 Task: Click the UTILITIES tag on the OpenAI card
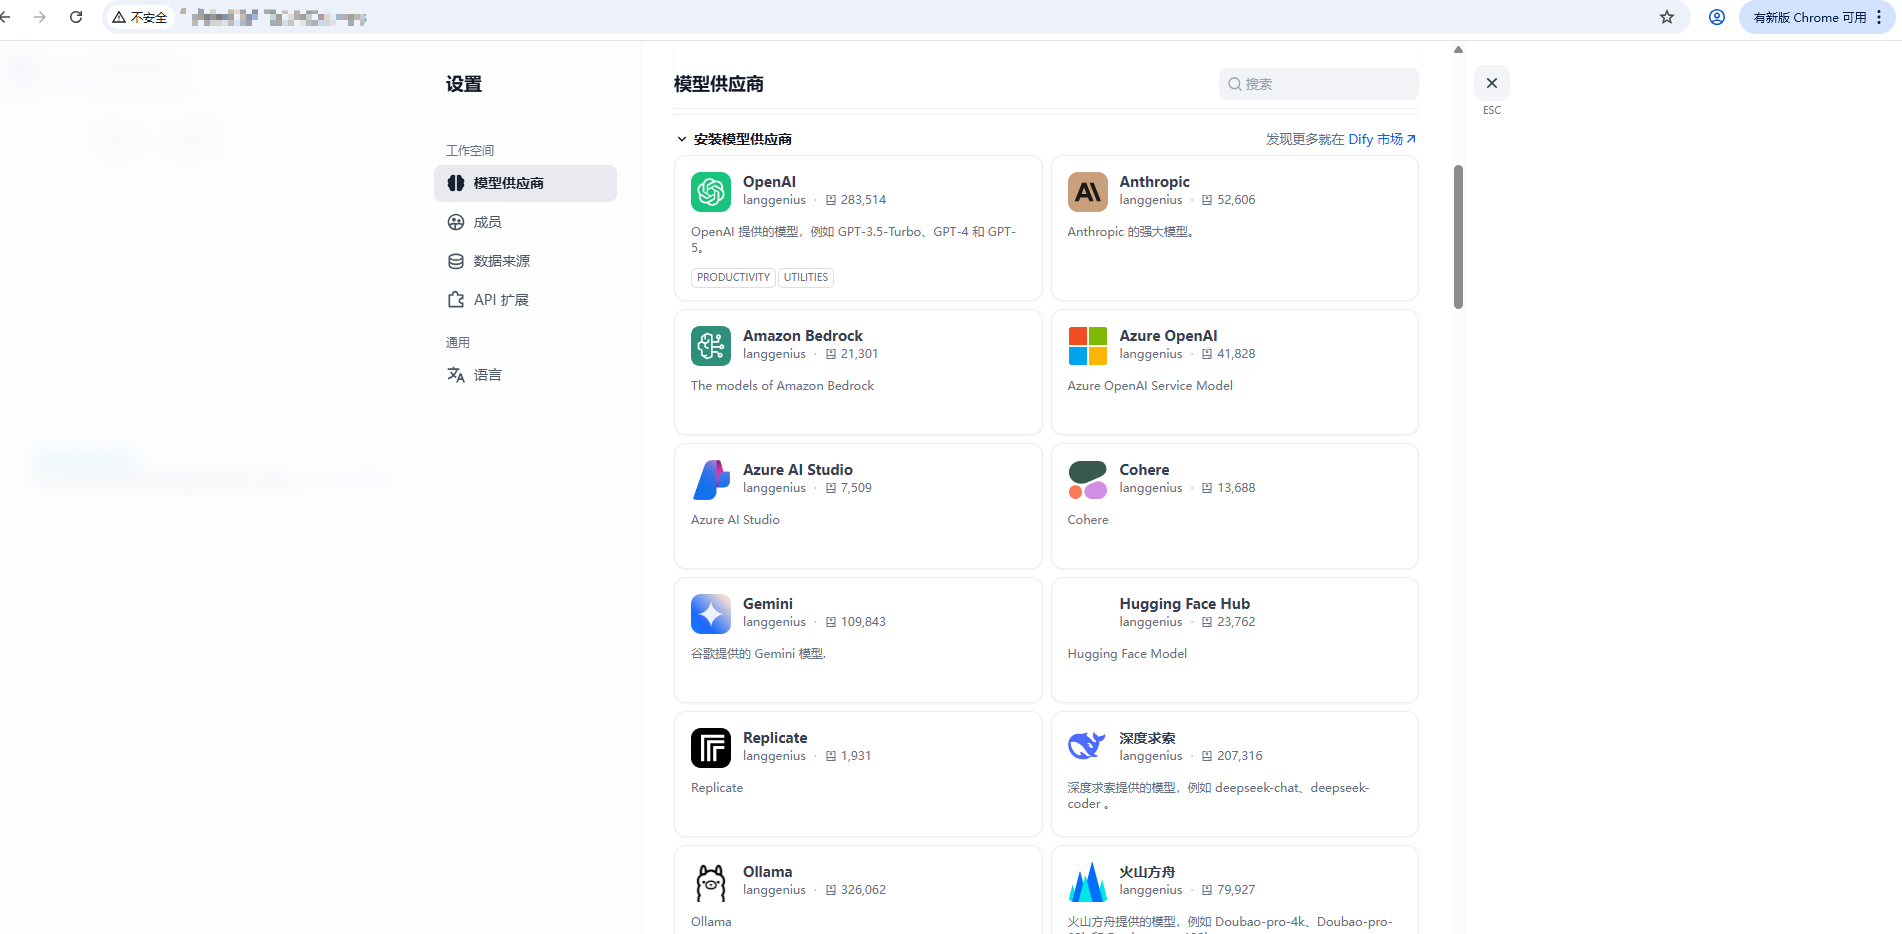point(806,278)
